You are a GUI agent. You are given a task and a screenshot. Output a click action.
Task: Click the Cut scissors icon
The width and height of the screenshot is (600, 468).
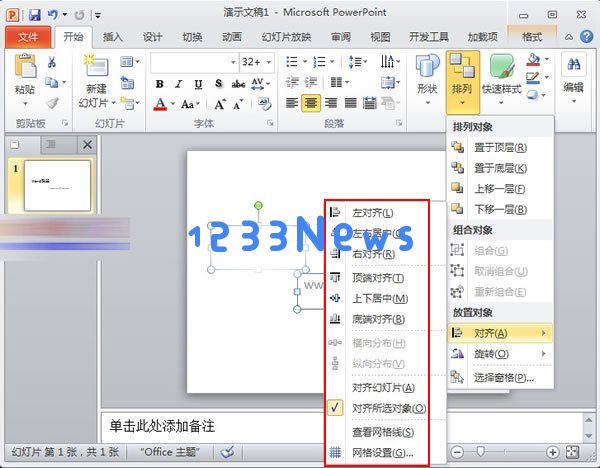click(x=52, y=62)
